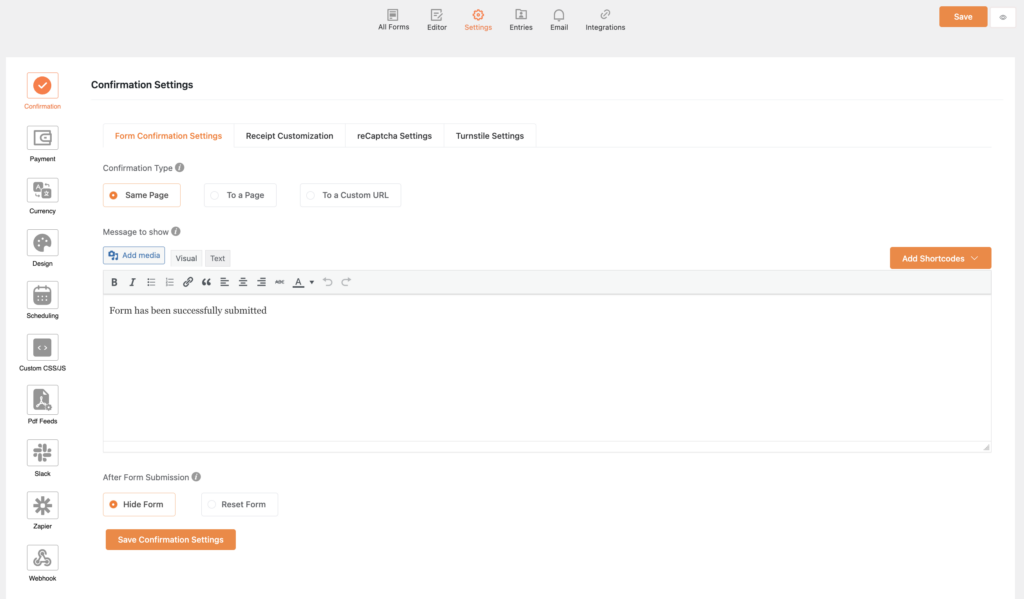Click the Bold formatting icon
Screen dimensions: 1024x599
tap(115, 282)
